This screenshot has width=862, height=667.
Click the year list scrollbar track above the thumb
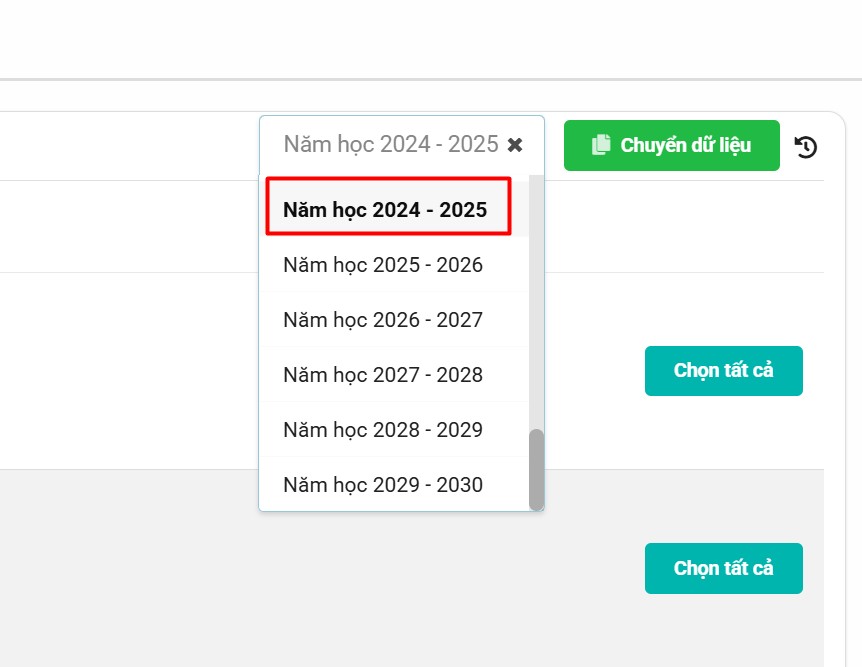click(537, 300)
